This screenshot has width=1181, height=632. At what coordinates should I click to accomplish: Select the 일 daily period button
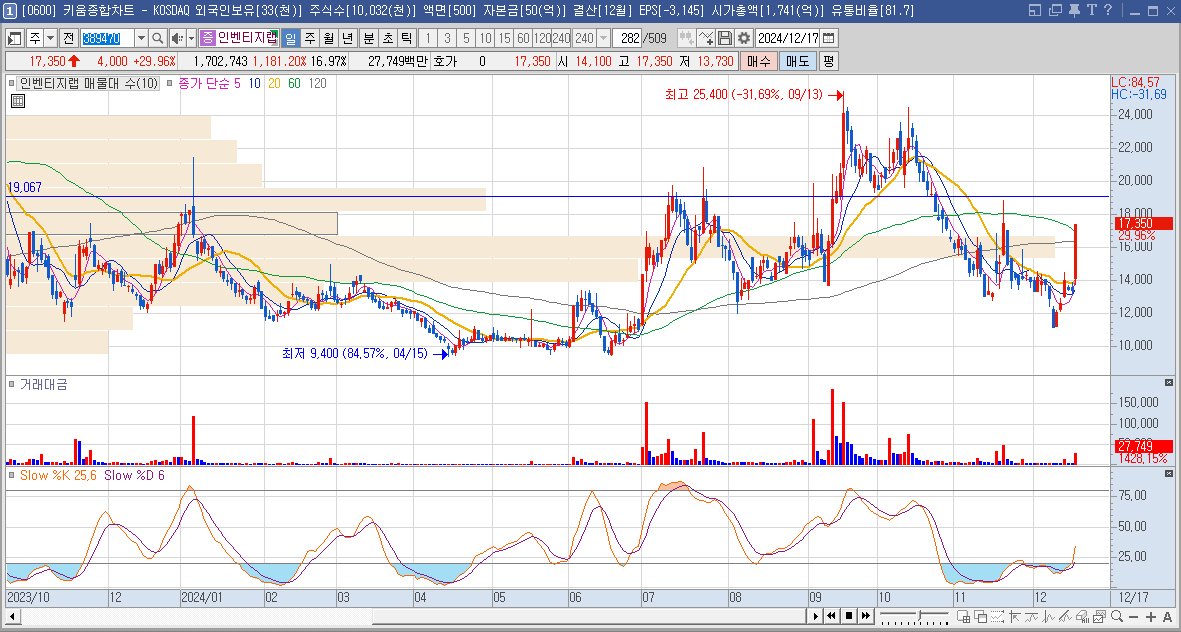pos(291,38)
